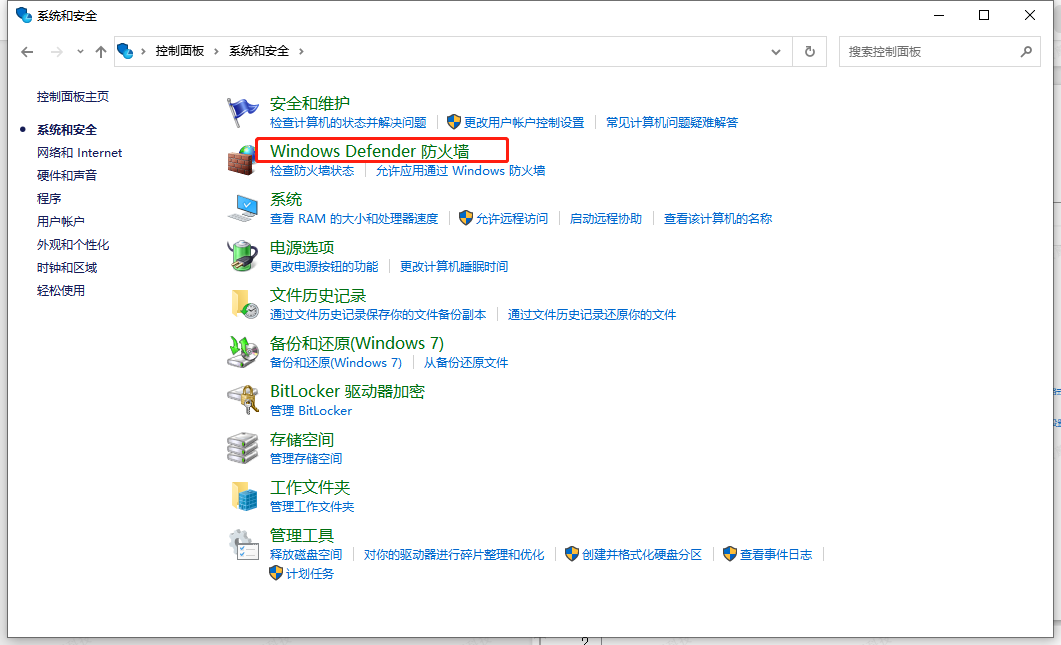Select 系统和安全 in sidebar
1061x645 pixels.
[66, 130]
